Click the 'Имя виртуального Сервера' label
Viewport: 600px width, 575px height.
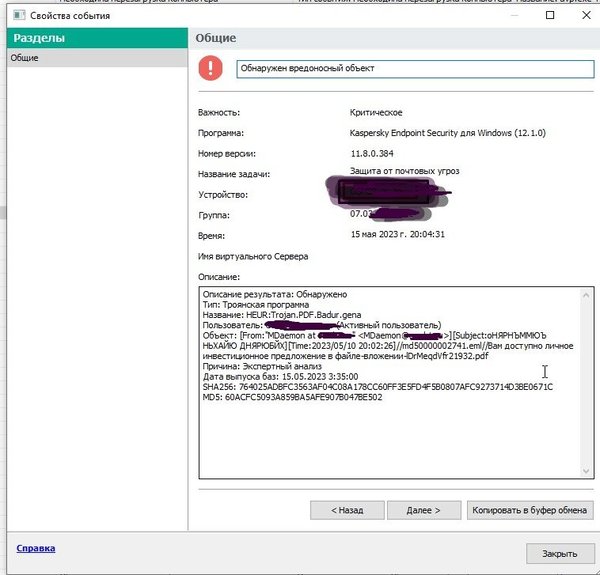[x=253, y=256]
